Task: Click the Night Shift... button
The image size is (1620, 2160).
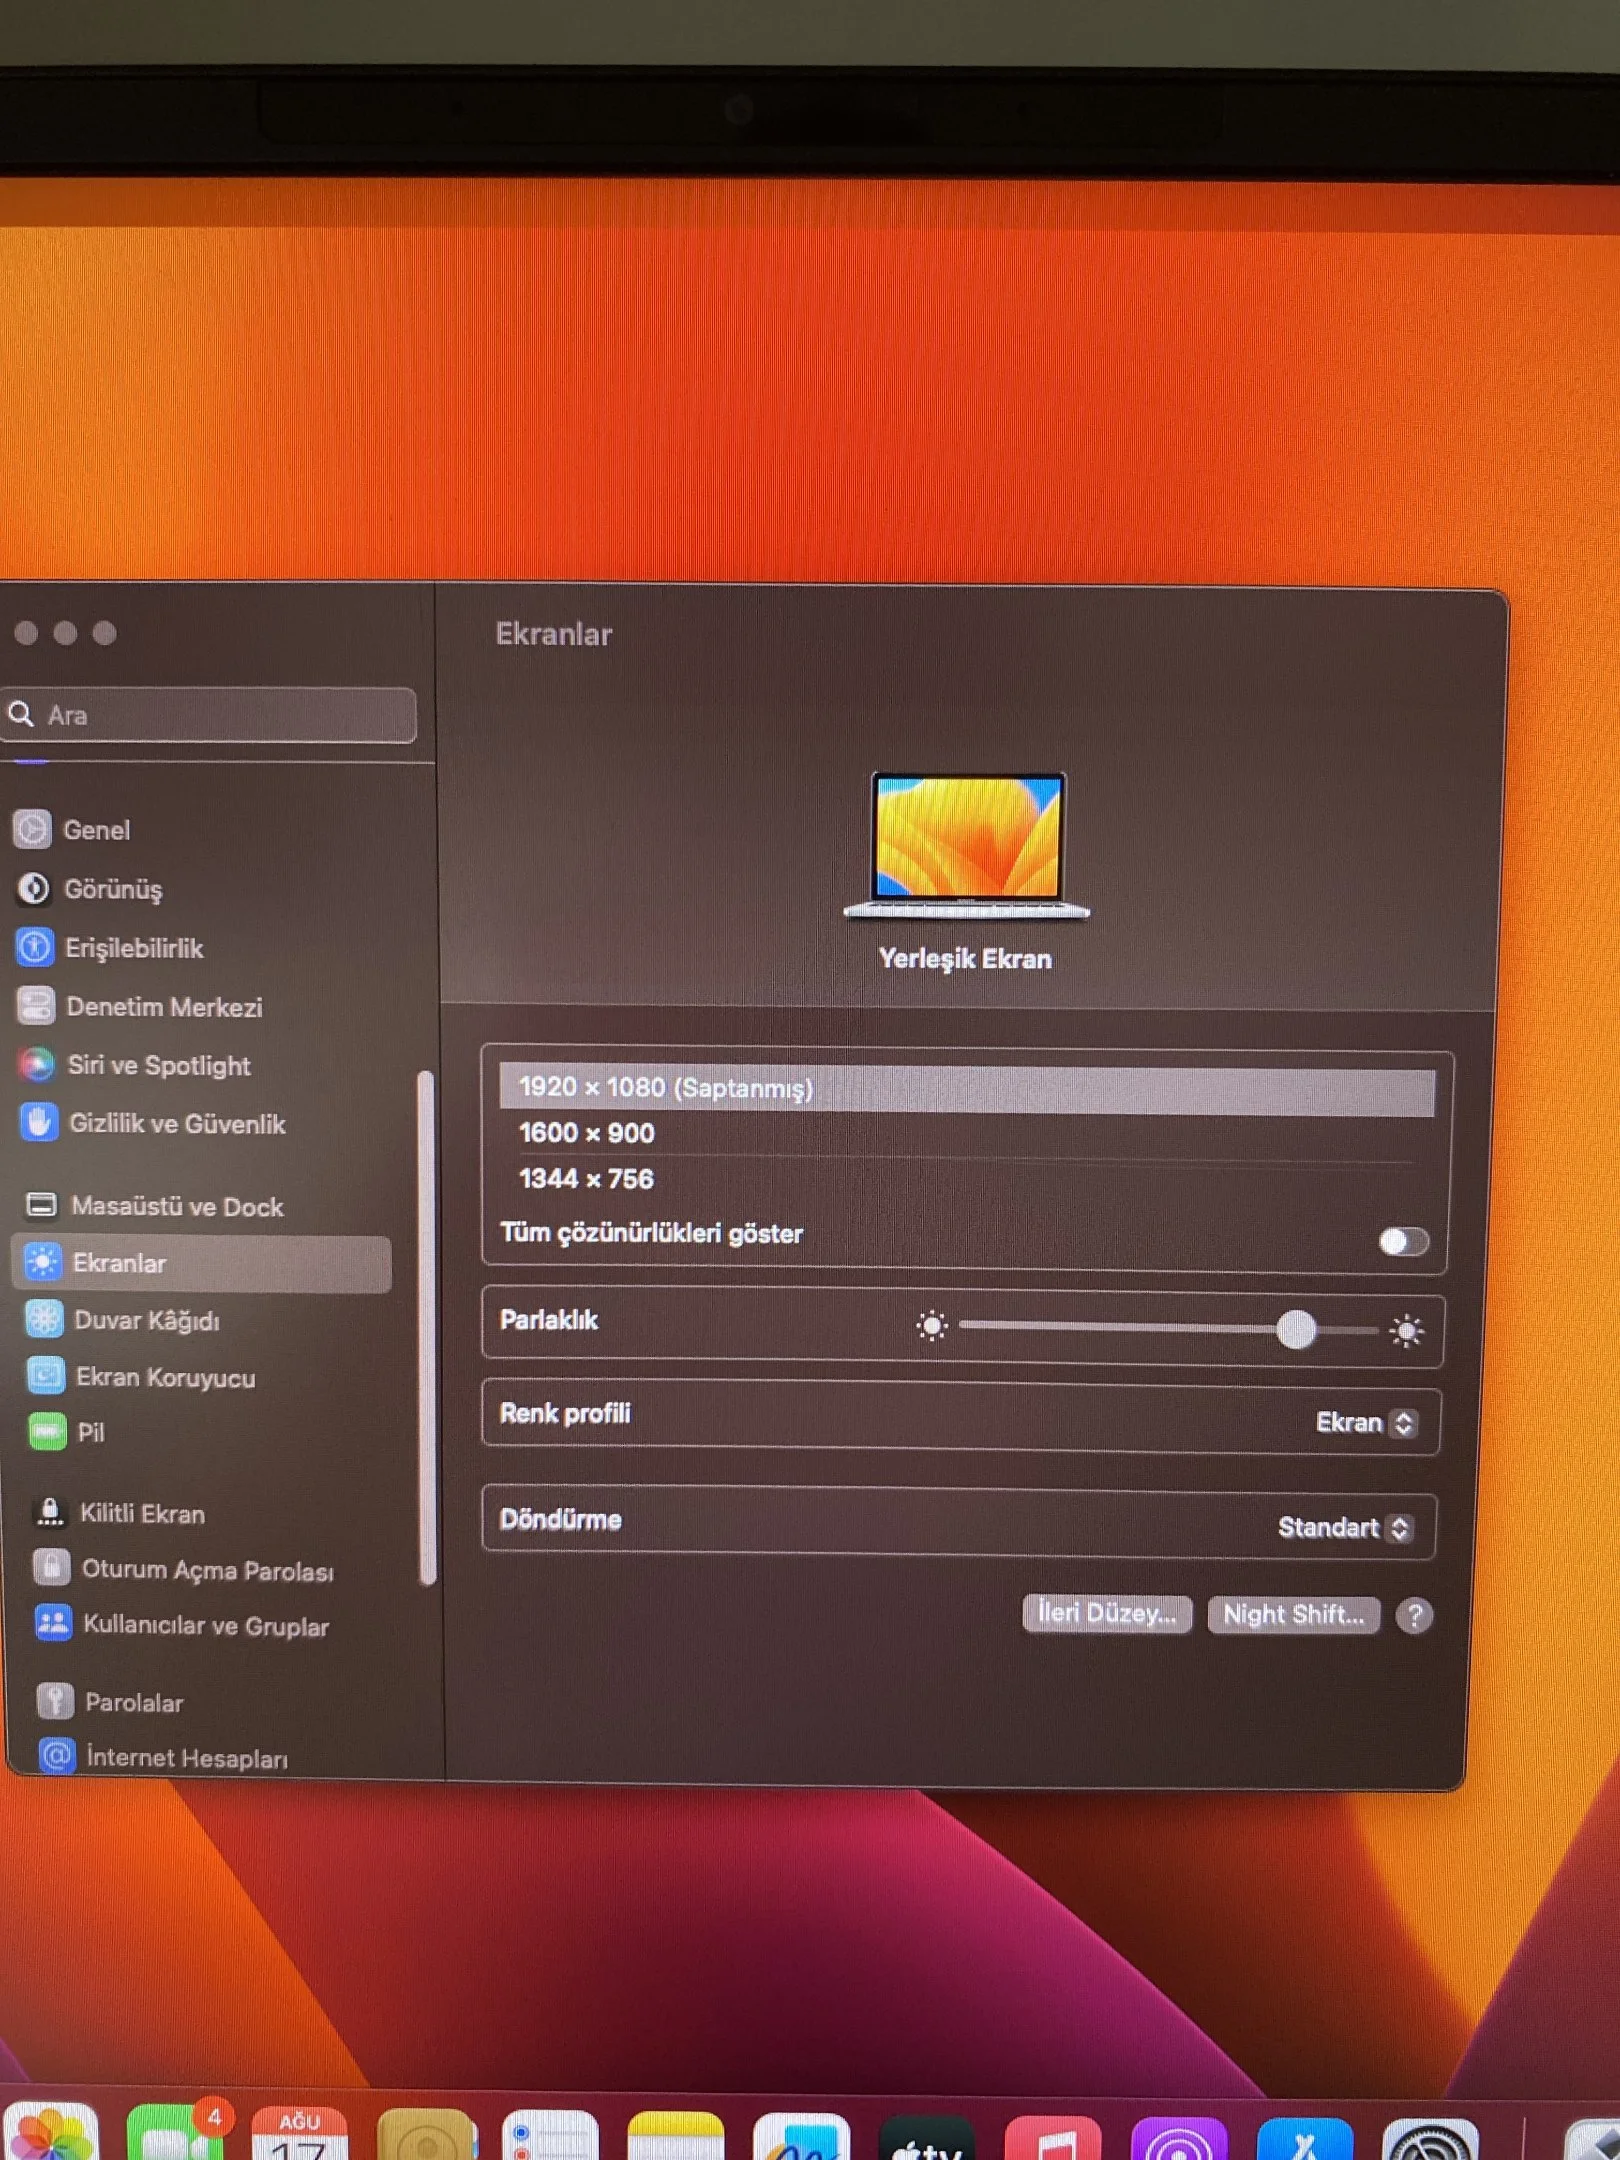Action: pos(1293,1614)
